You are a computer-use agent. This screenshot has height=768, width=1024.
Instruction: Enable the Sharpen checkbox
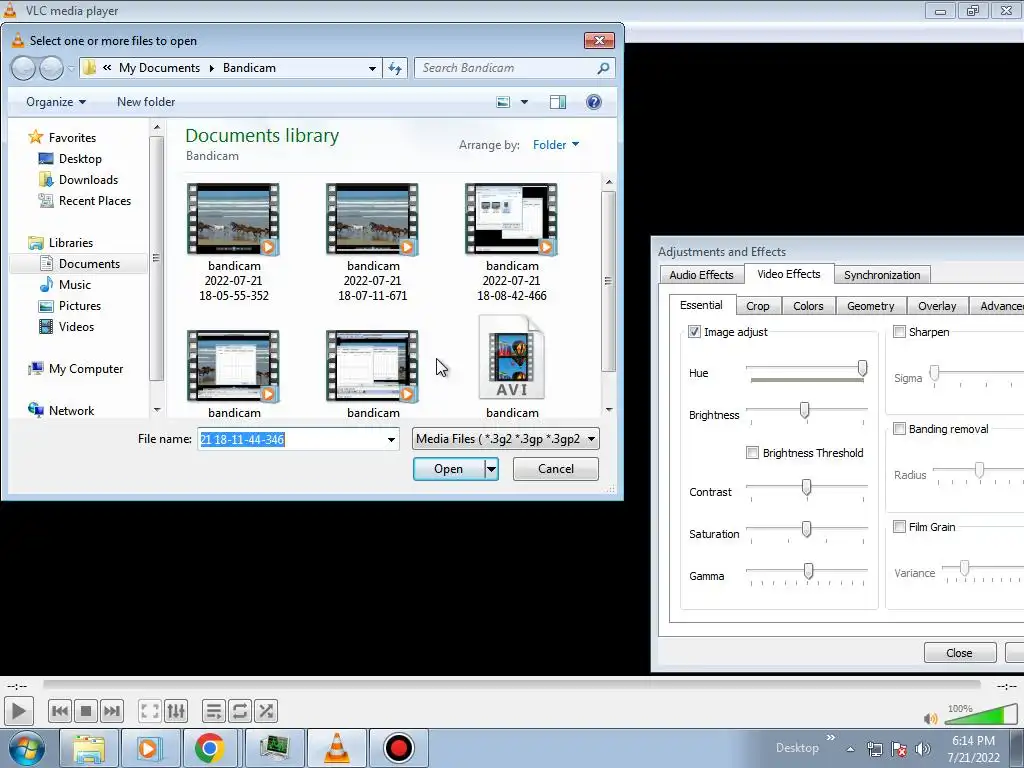coord(899,332)
